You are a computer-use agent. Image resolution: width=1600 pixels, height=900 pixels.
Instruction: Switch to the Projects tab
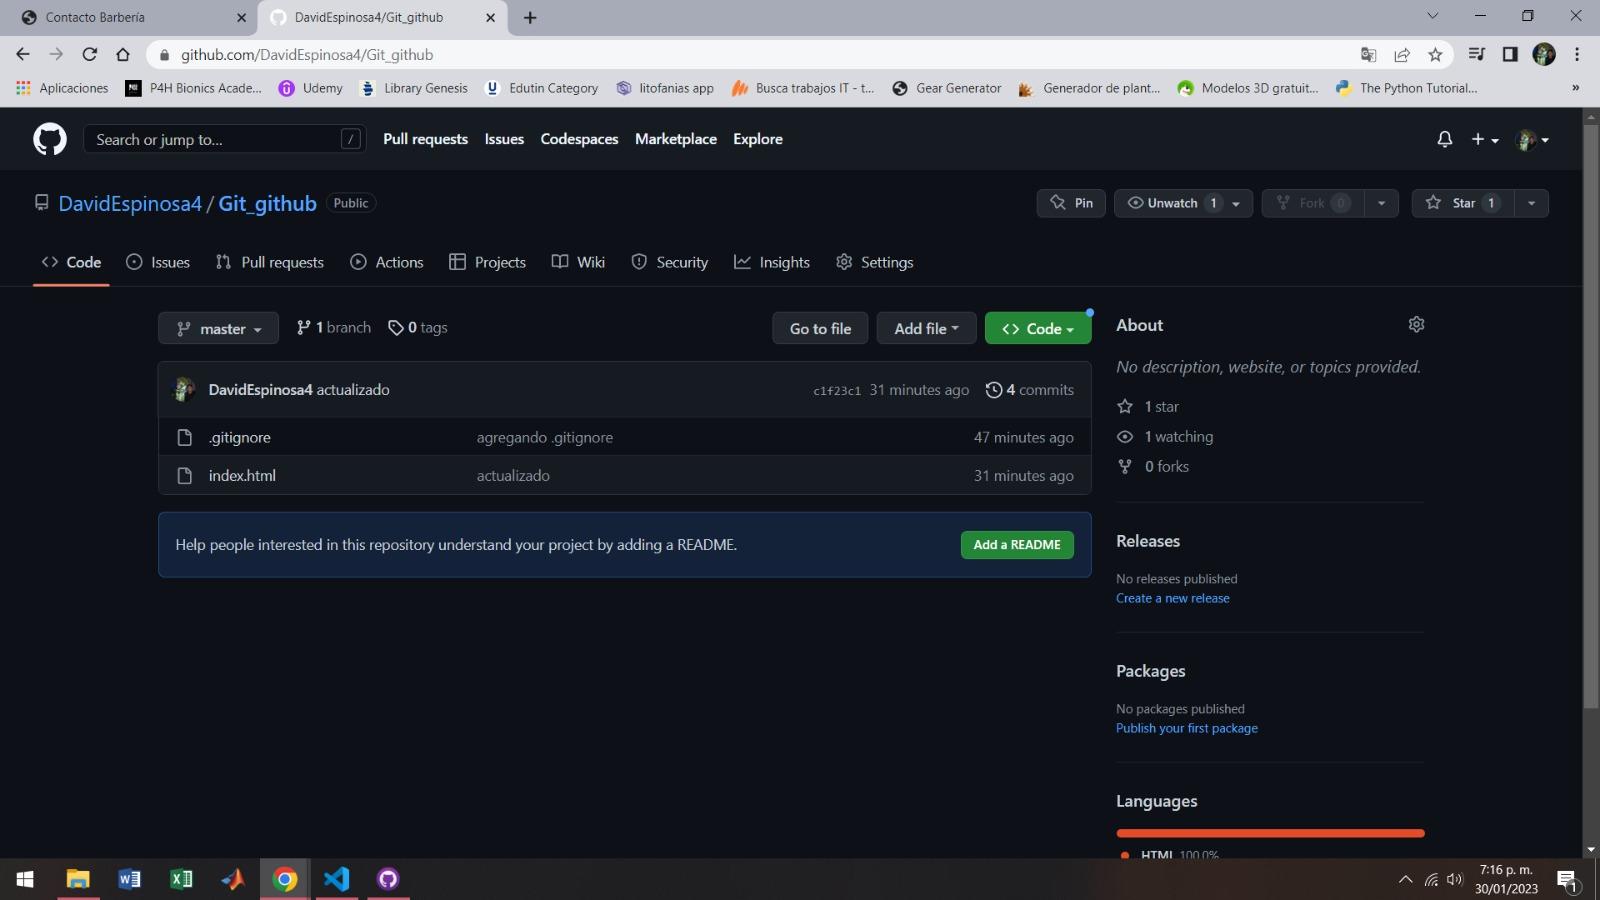(x=487, y=262)
